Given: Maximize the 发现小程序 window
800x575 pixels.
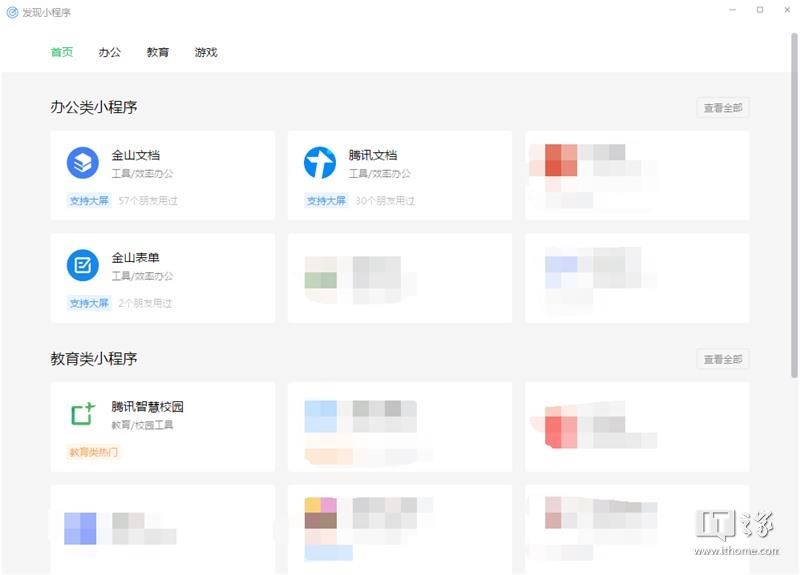Looking at the screenshot, I should (x=760, y=10).
